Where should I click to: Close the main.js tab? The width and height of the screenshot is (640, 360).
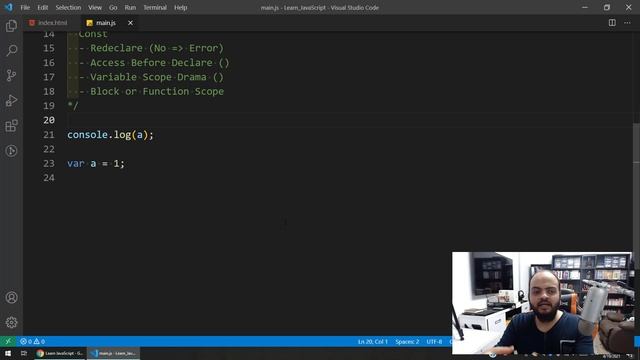130,23
